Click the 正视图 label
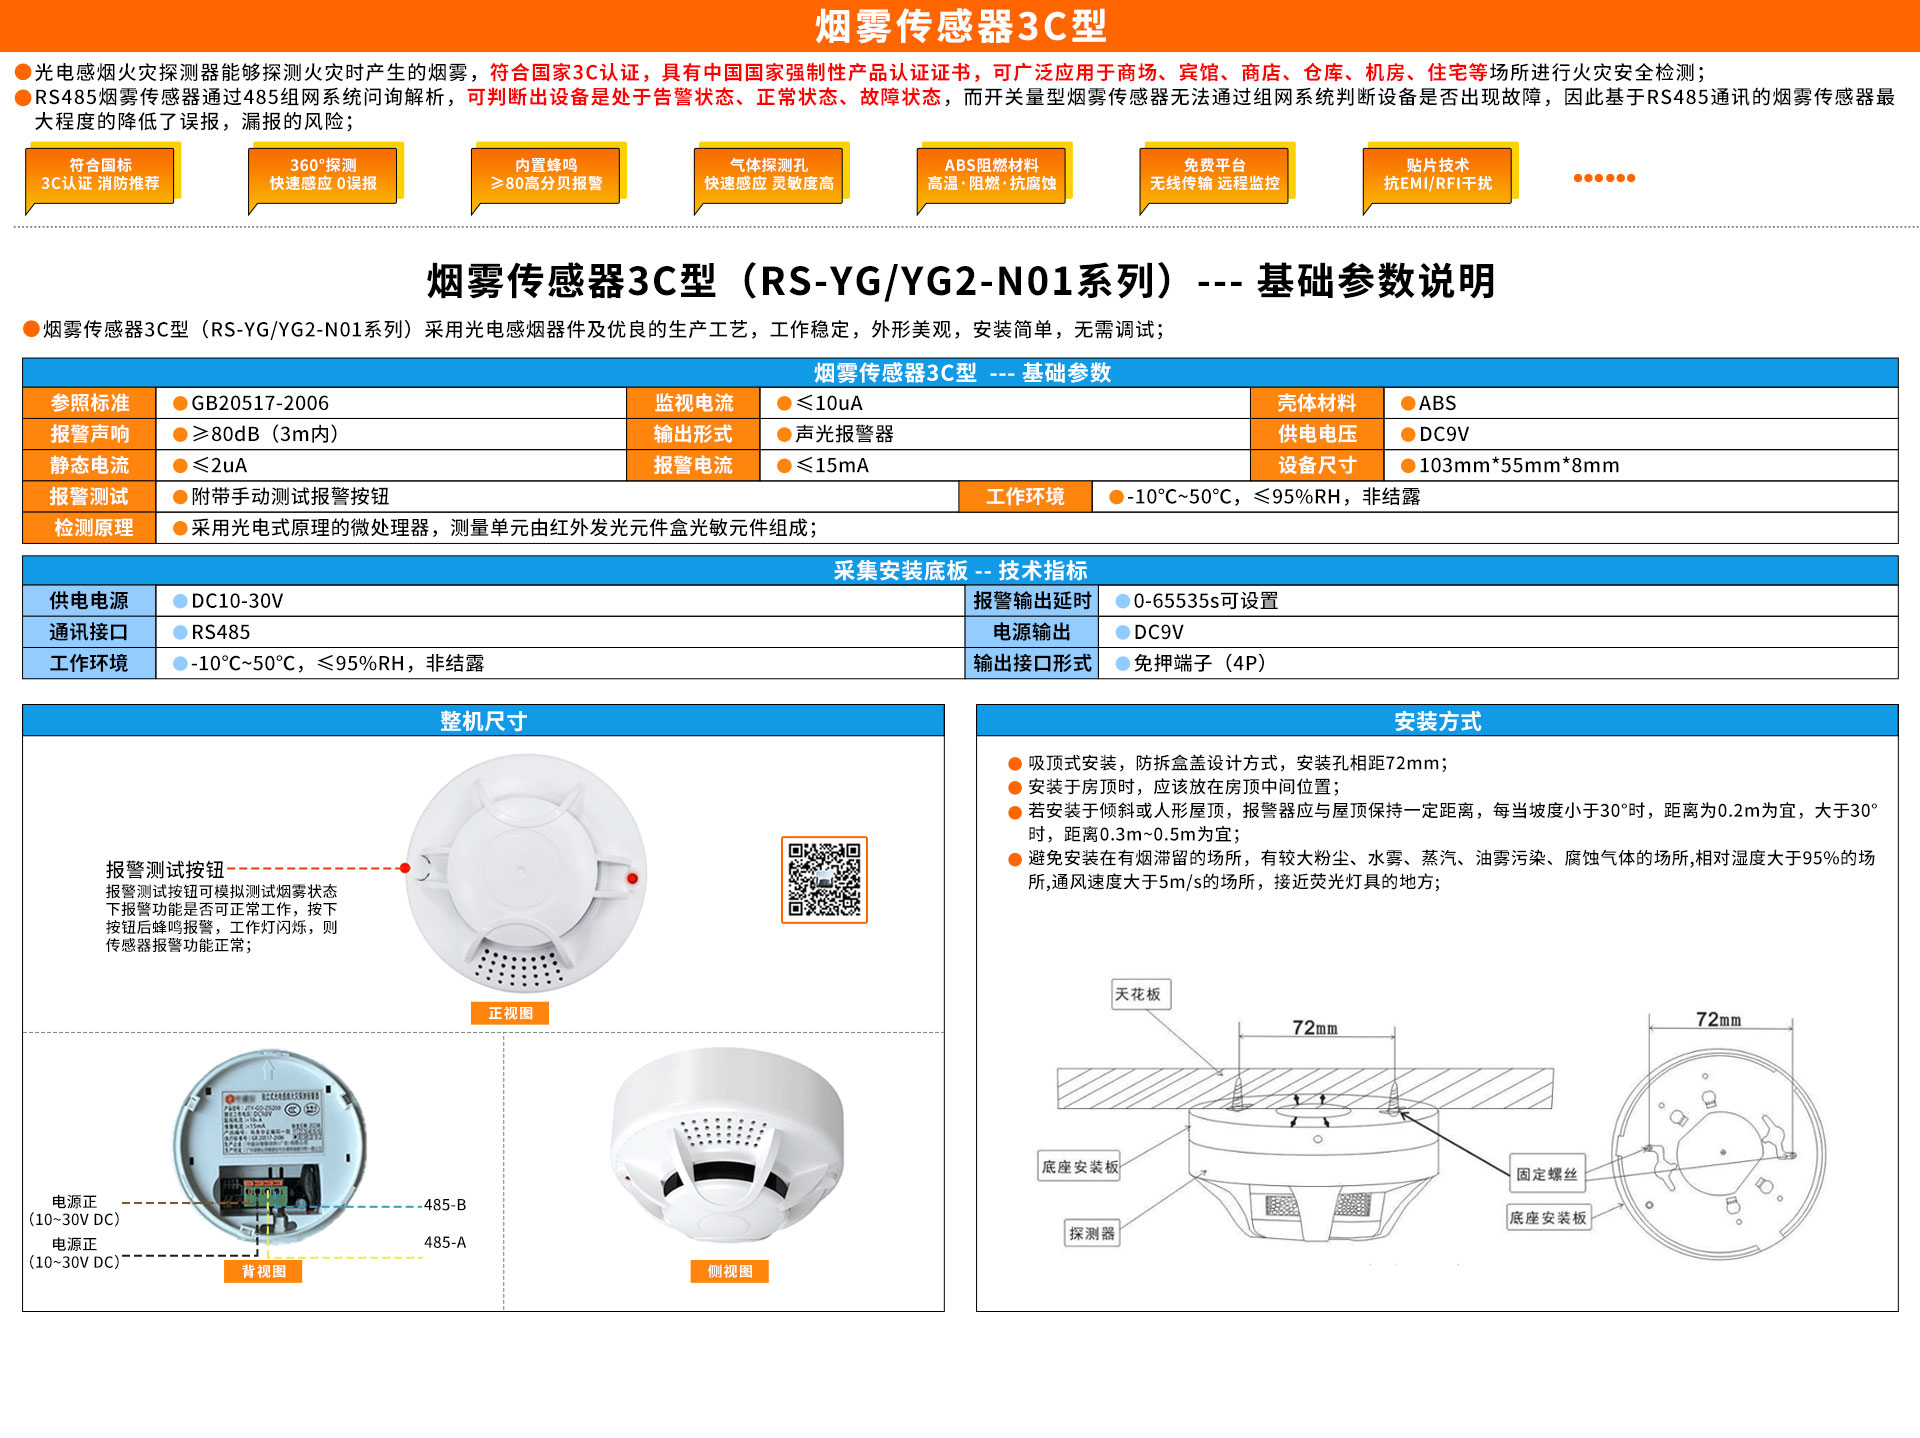Screen dimensions: 1920x1438 point(510,1013)
